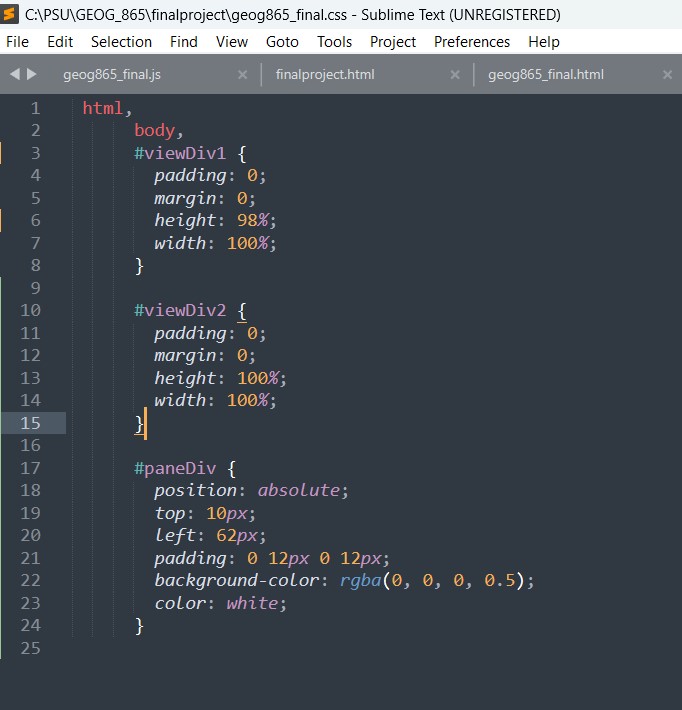The height and width of the screenshot is (710, 682).
Task: Open the Find menu
Action: (x=184, y=42)
